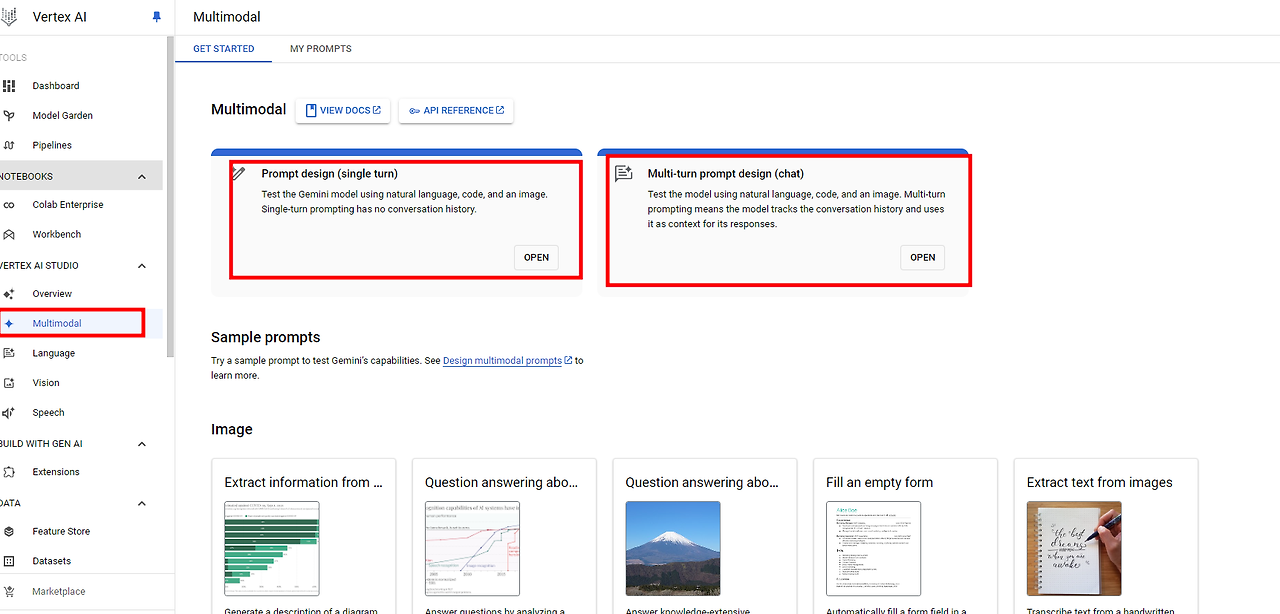Screen dimensions: 1280x614
Task: Click the AI systems chart sample thumbnail
Action: pyautogui.click(x=472, y=548)
